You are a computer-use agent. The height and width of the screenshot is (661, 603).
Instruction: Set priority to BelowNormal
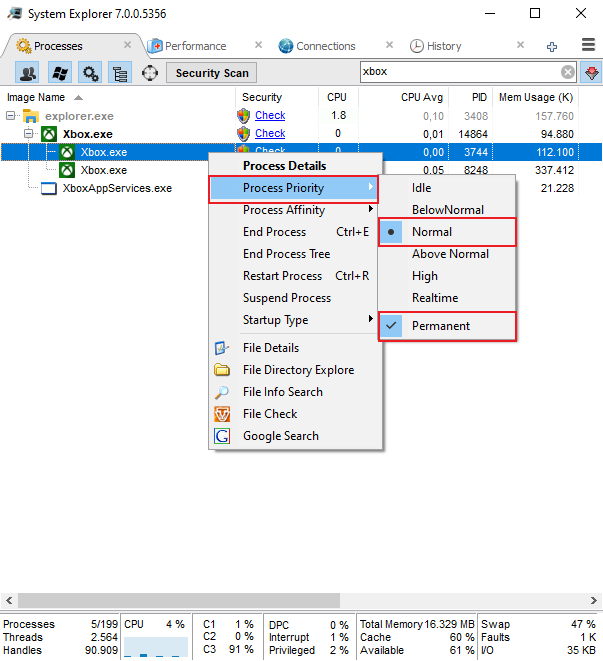pos(447,210)
